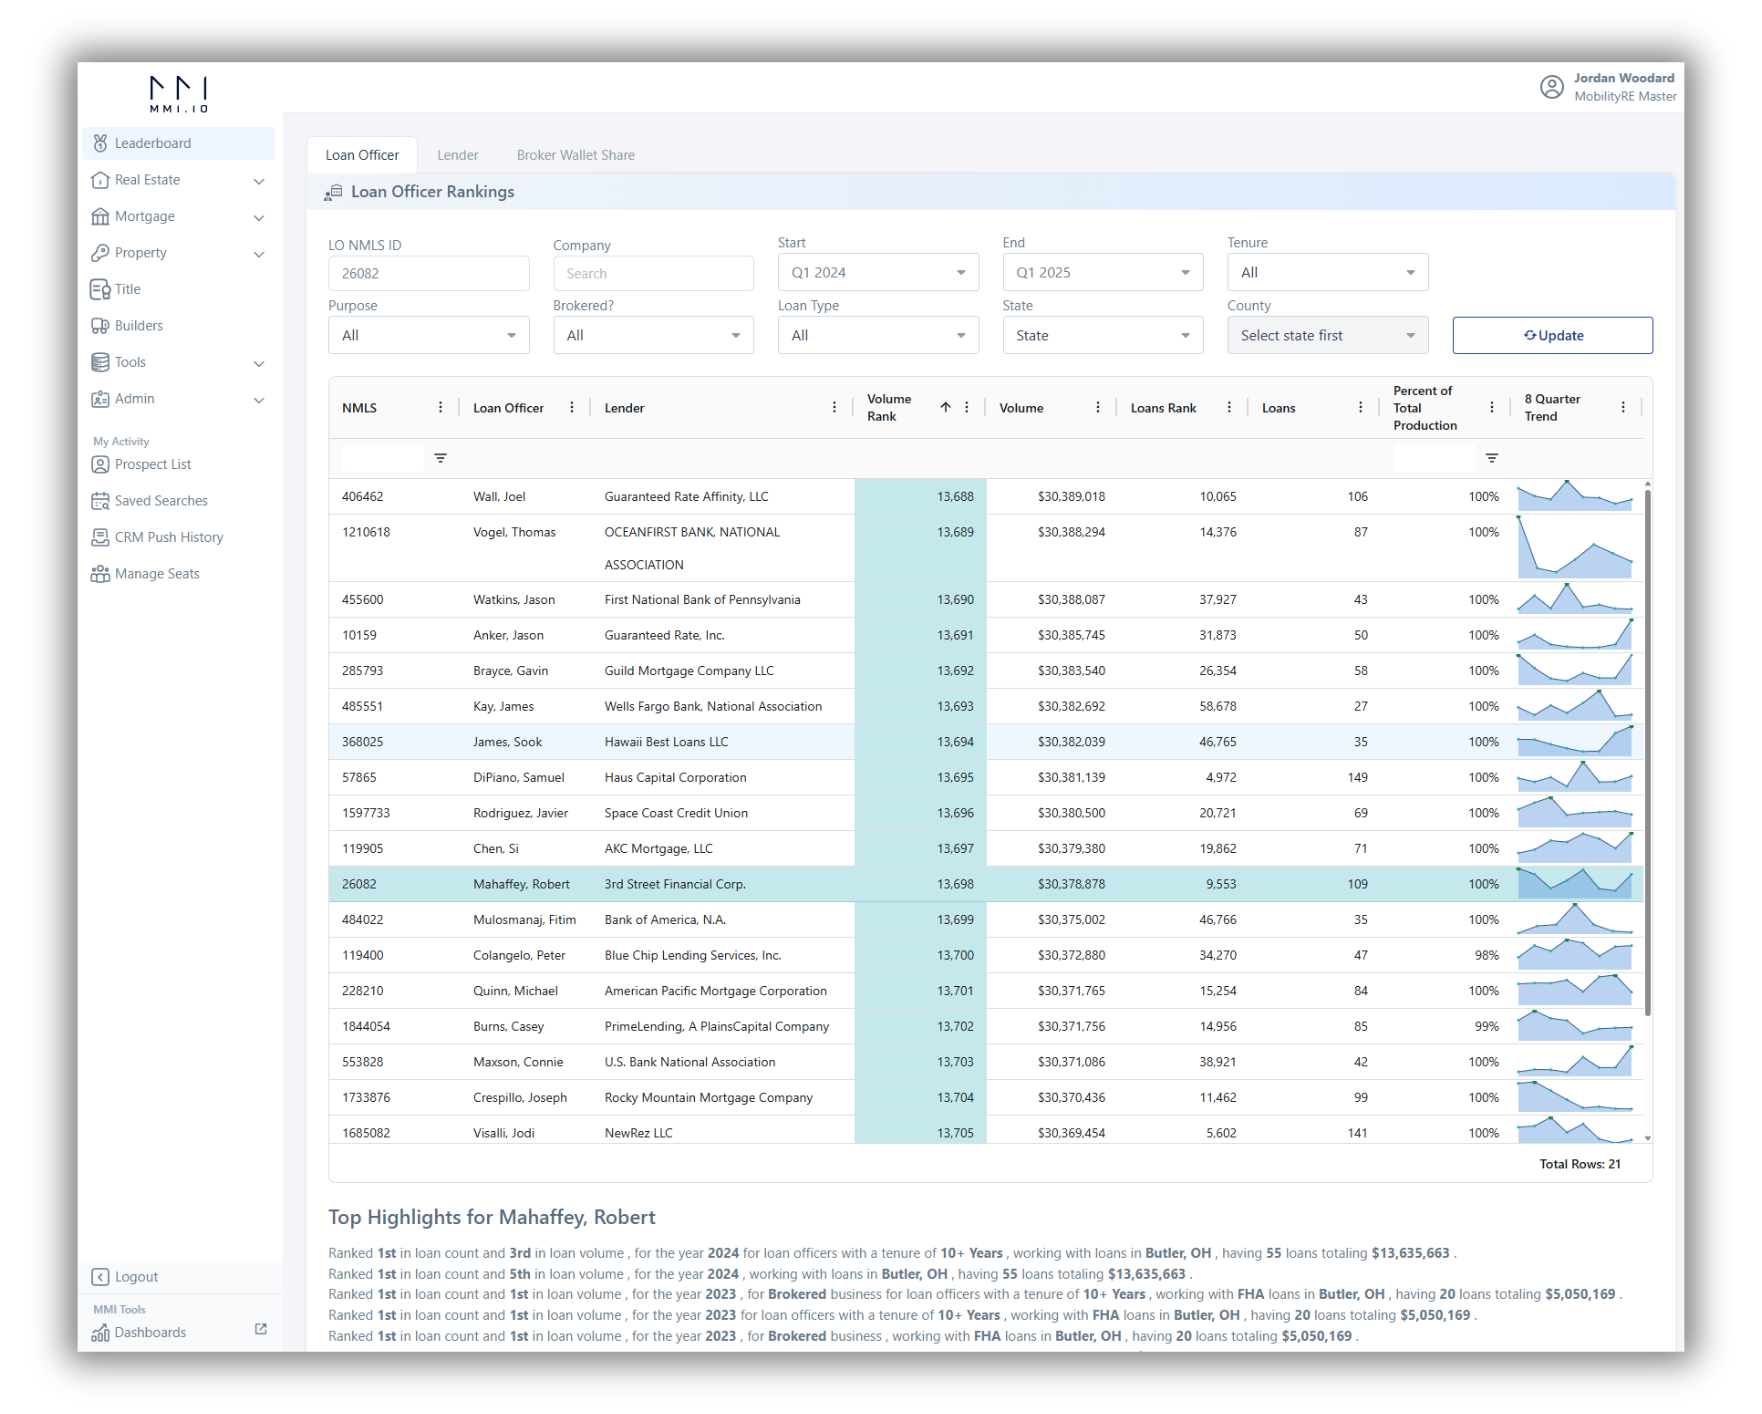Screen dimensions: 1762x1414
Task: Open the Lender column menu dots
Action: (834, 407)
